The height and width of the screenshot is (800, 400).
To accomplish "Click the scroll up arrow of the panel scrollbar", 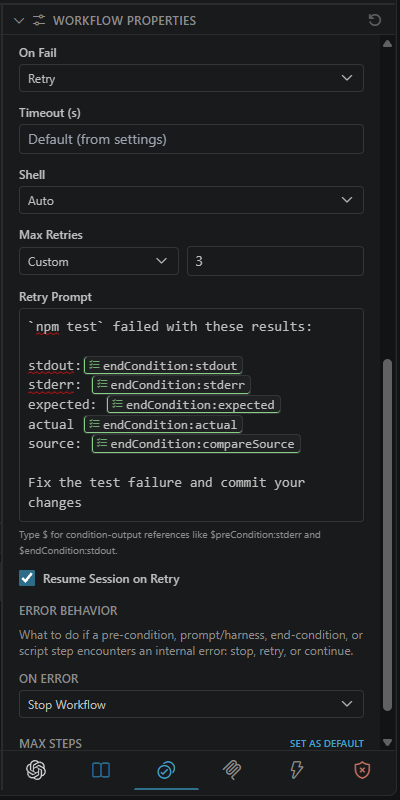I will (x=387, y=44).
